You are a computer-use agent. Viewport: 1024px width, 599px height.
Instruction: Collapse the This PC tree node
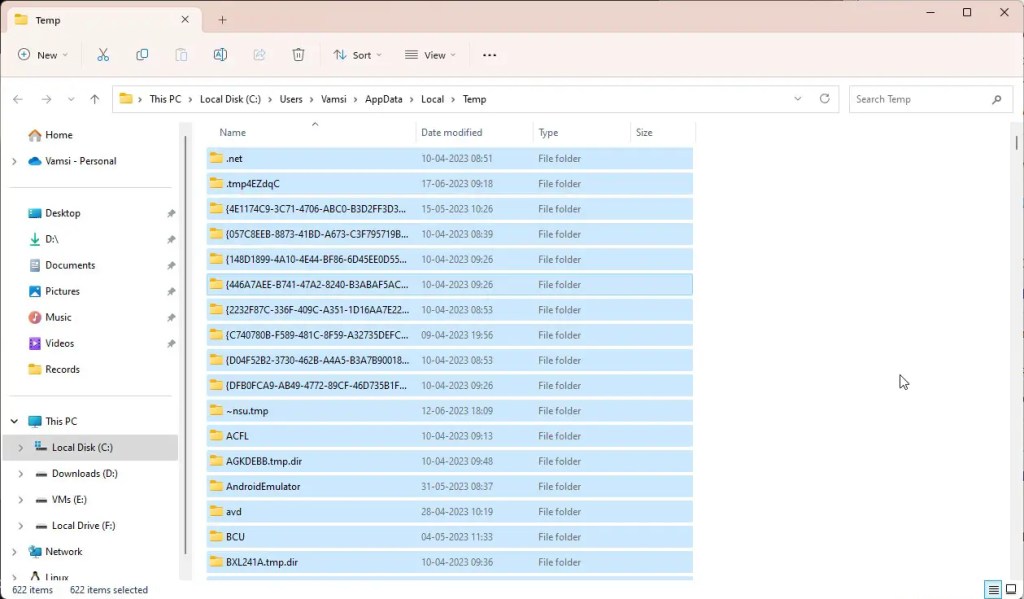tap(14, 421)
